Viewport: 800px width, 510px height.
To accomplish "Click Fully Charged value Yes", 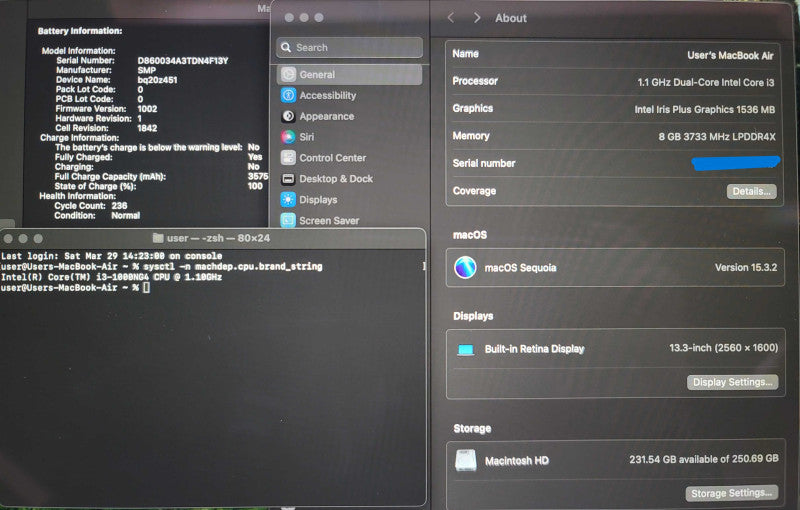I will tap(255, 157).
